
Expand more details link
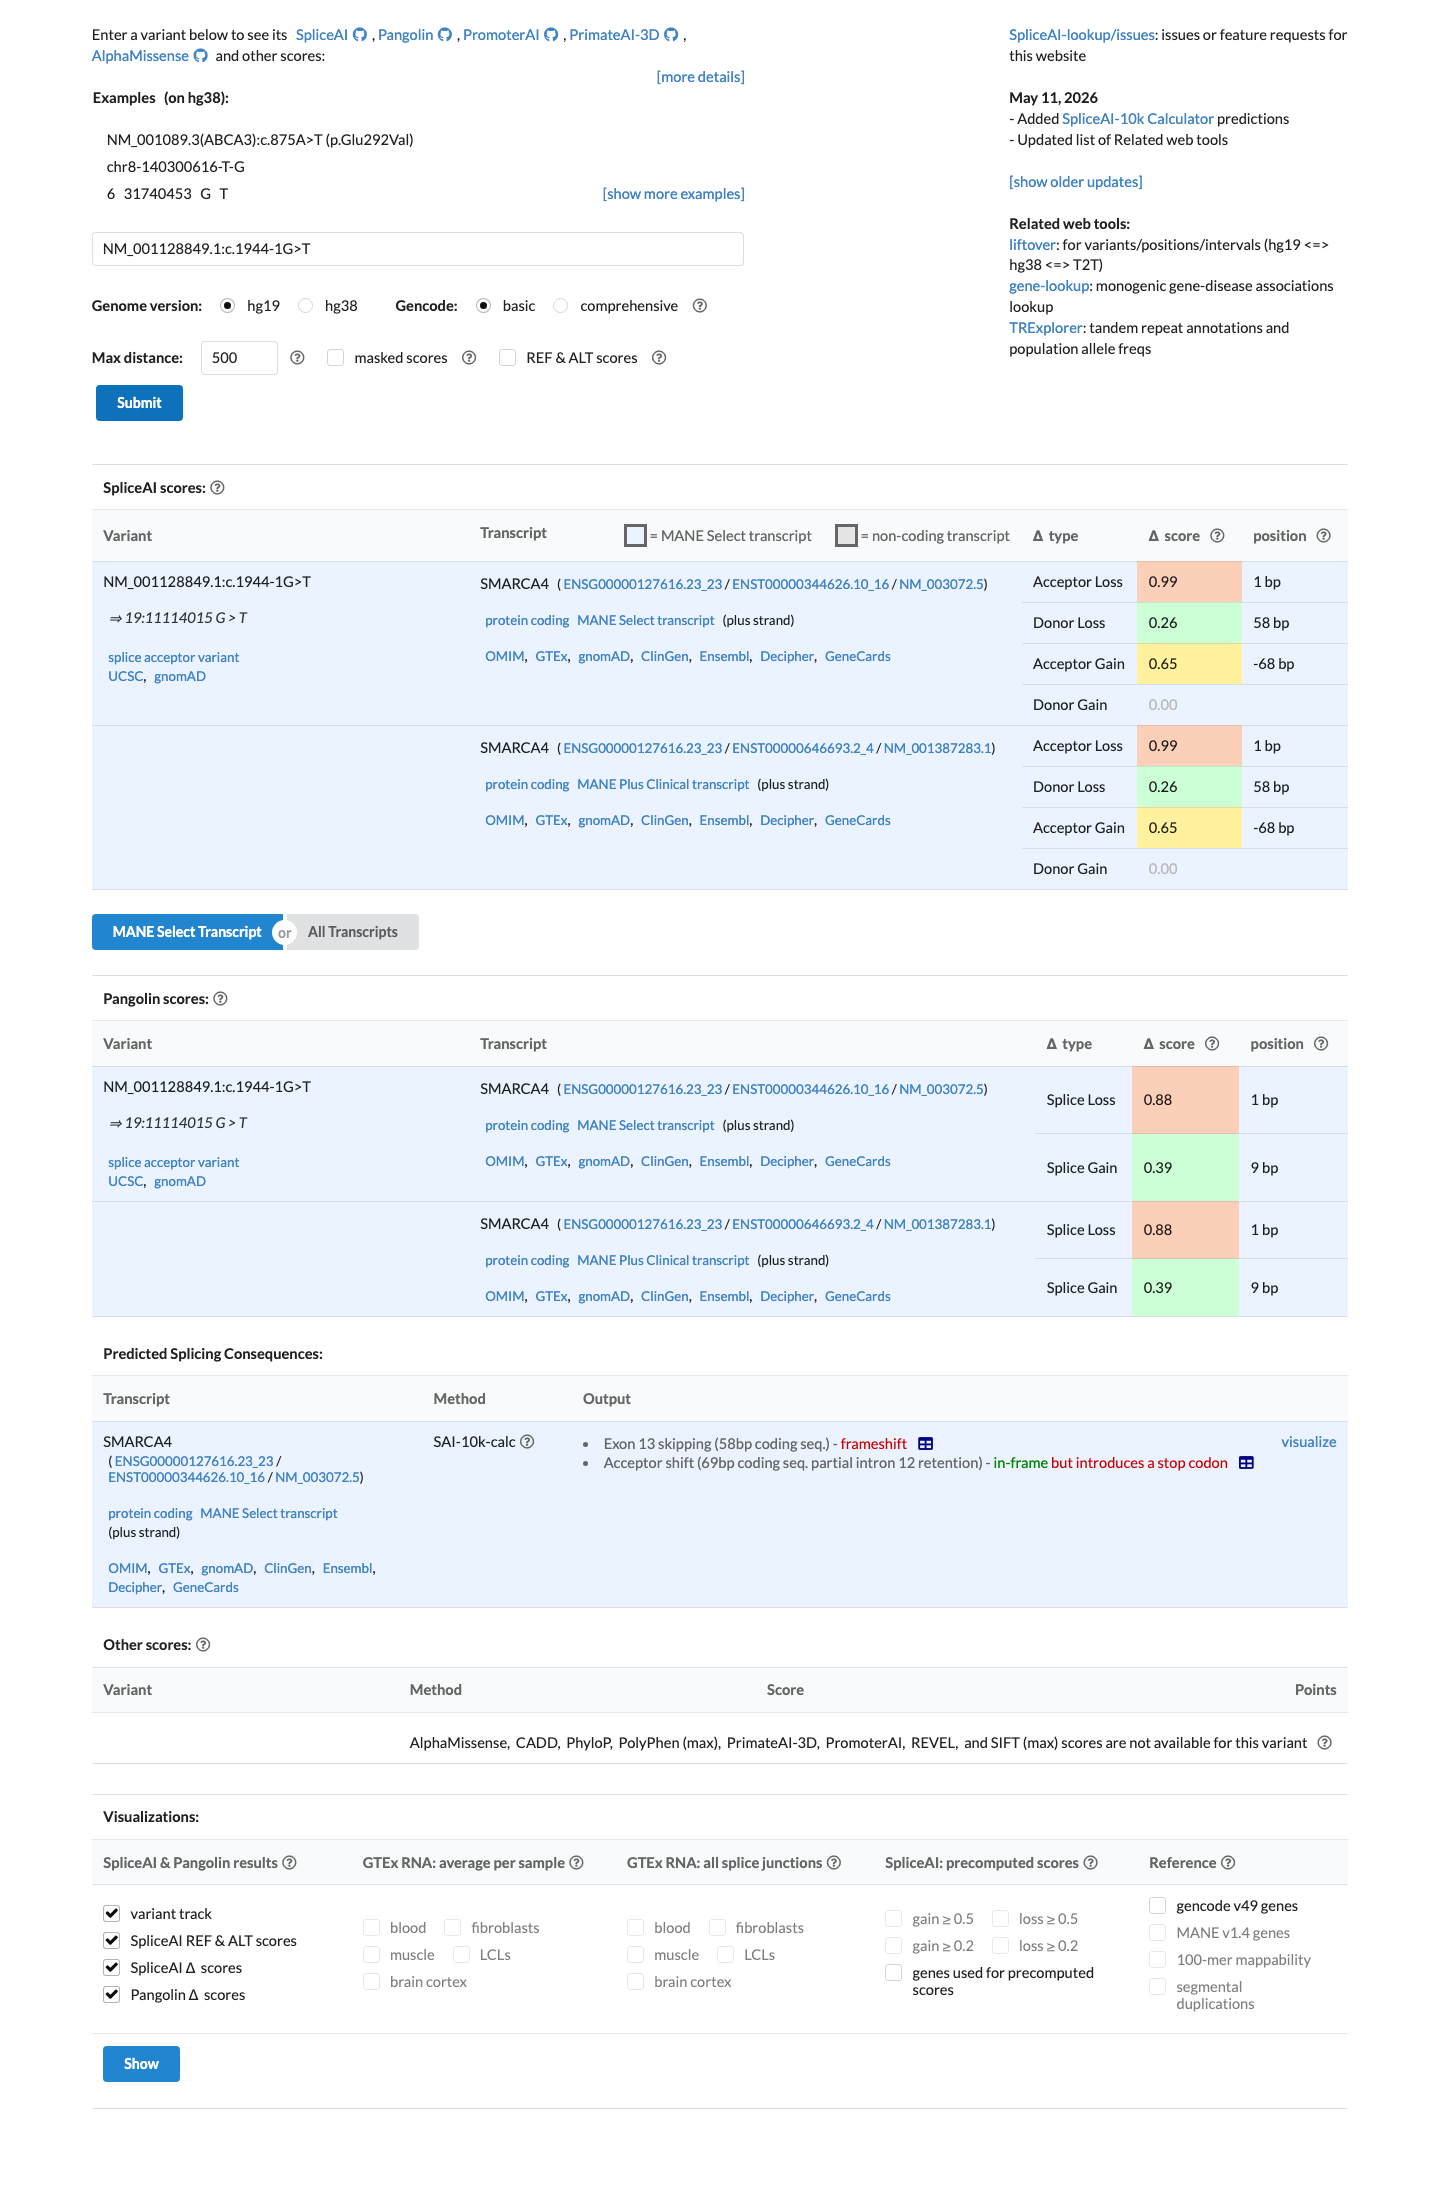point(700,77)
